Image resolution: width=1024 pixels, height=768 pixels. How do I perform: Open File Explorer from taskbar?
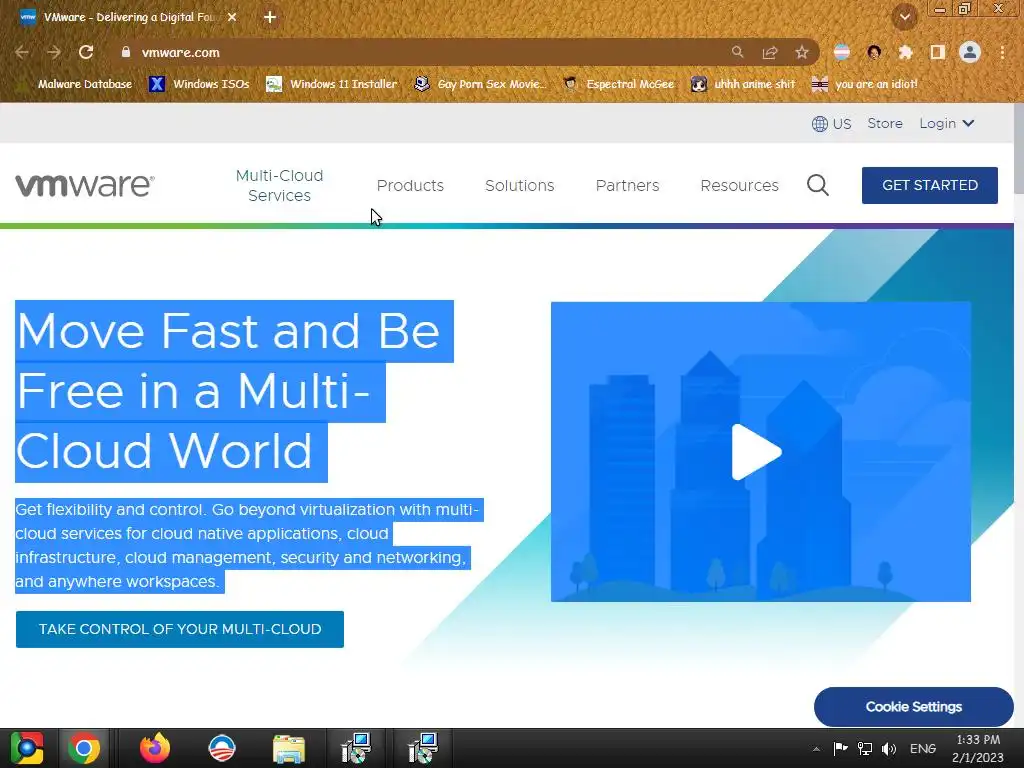tap(289, 748)
